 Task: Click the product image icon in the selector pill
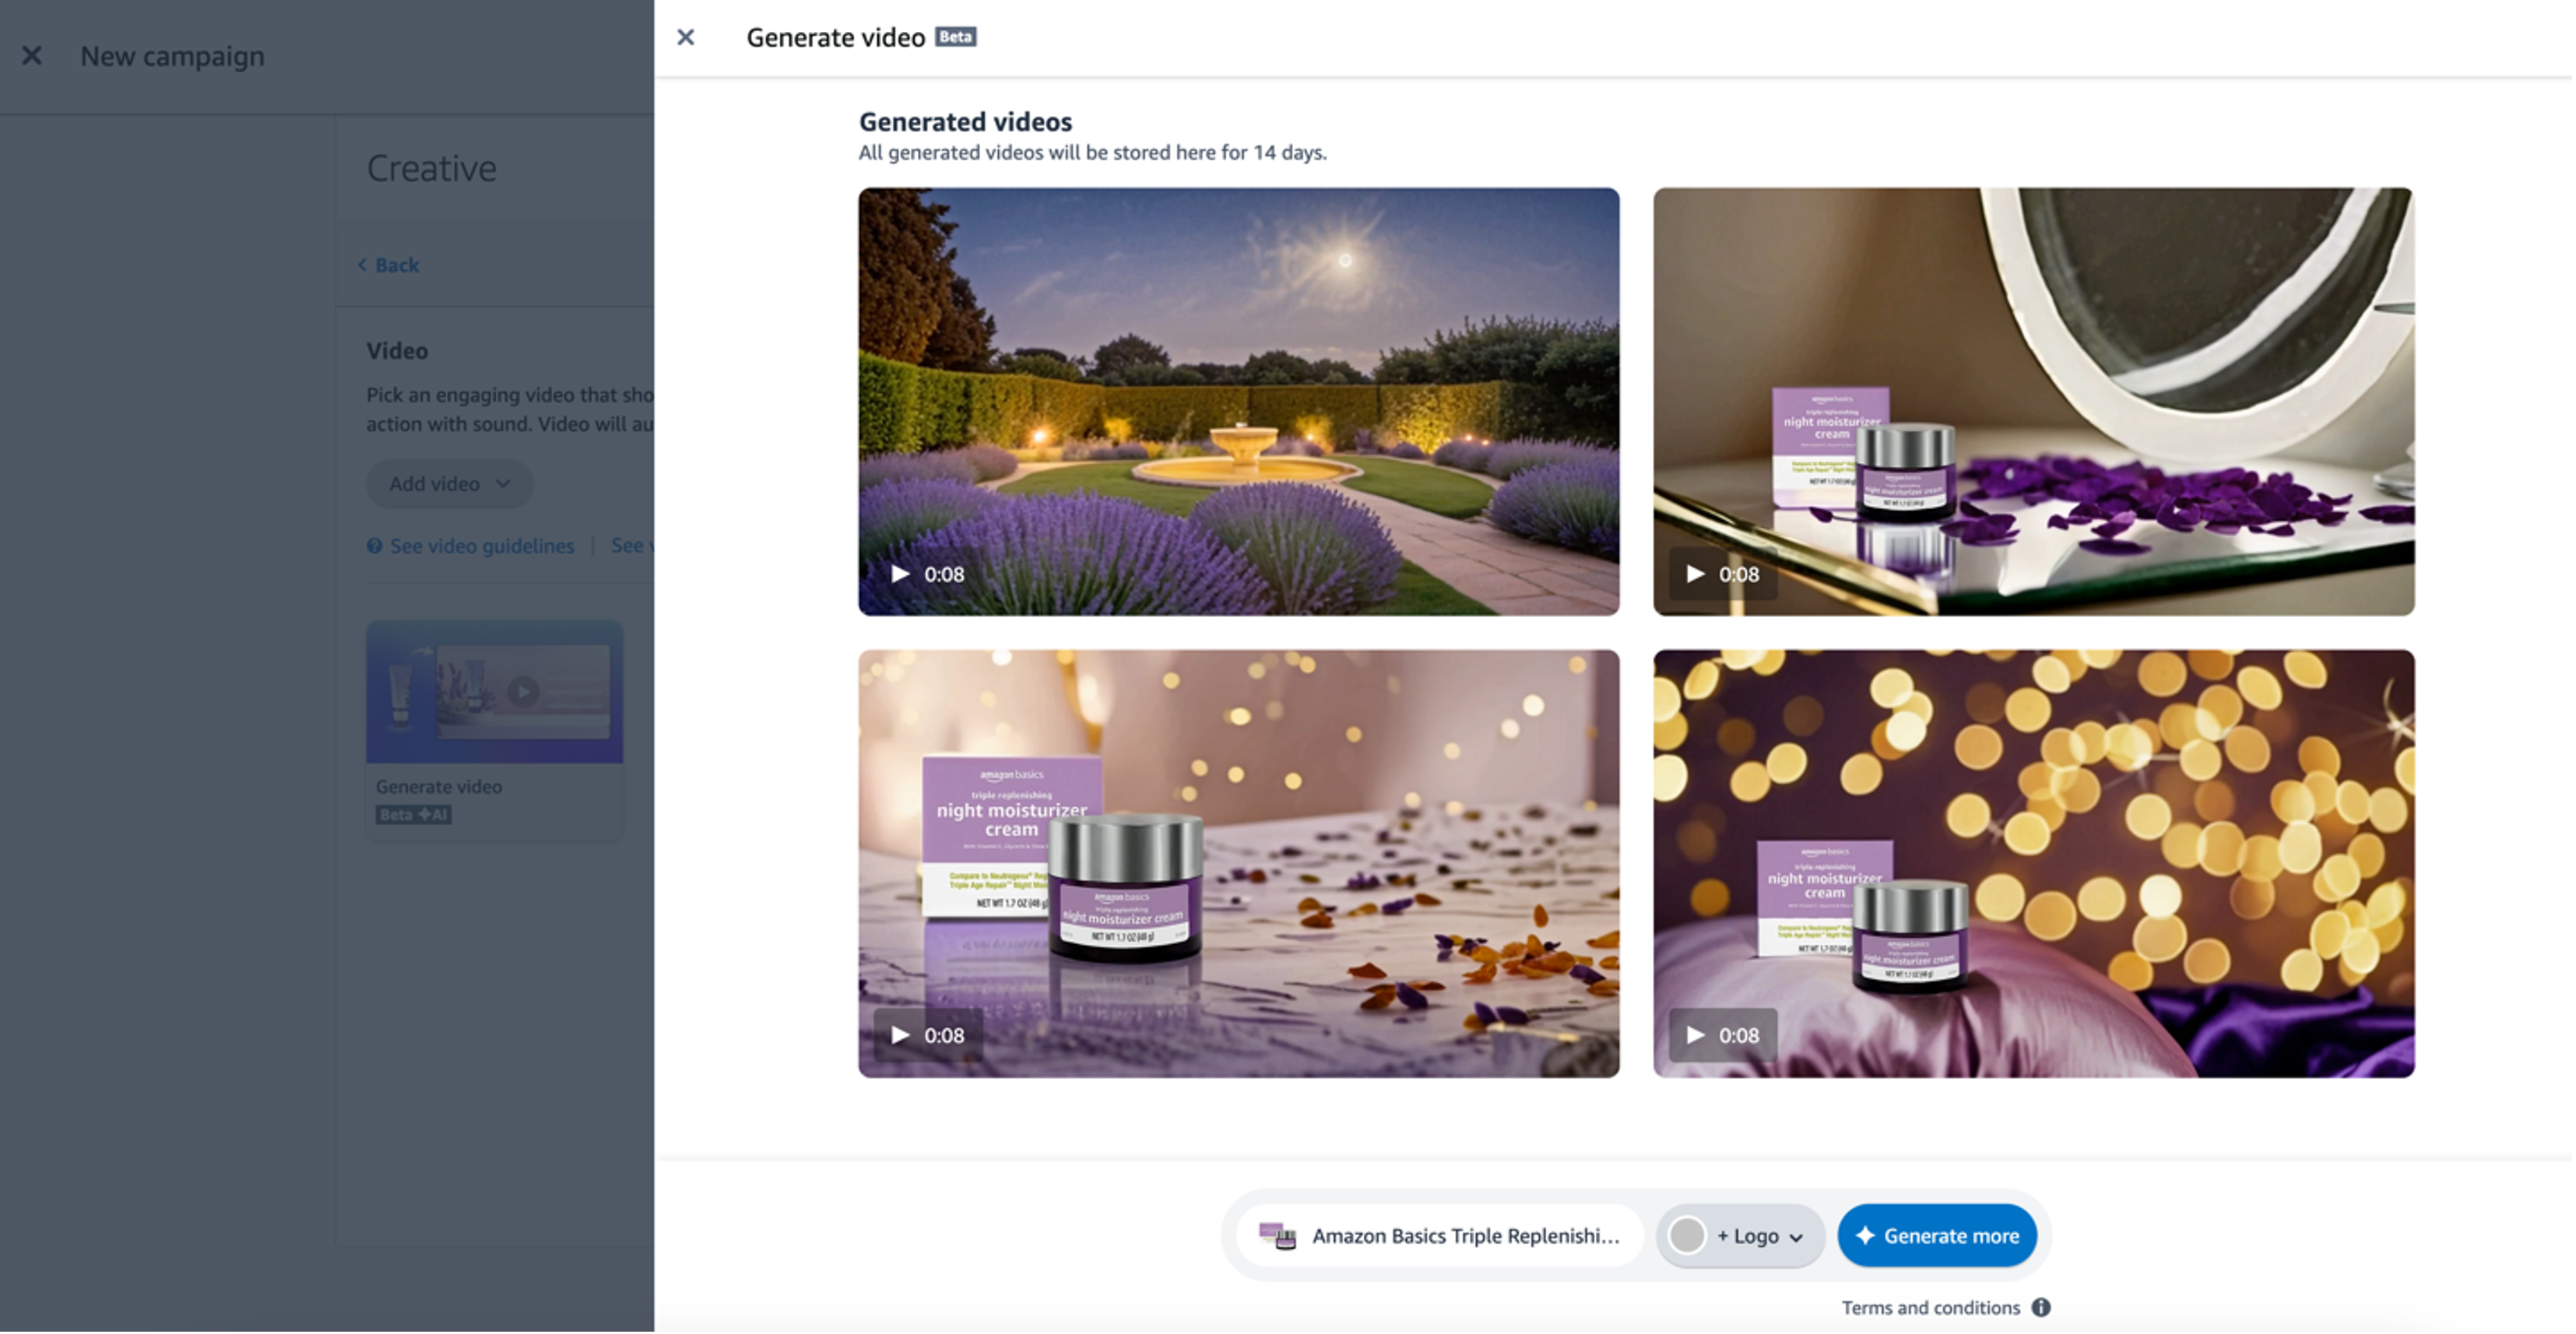tap(1280, 1235)
